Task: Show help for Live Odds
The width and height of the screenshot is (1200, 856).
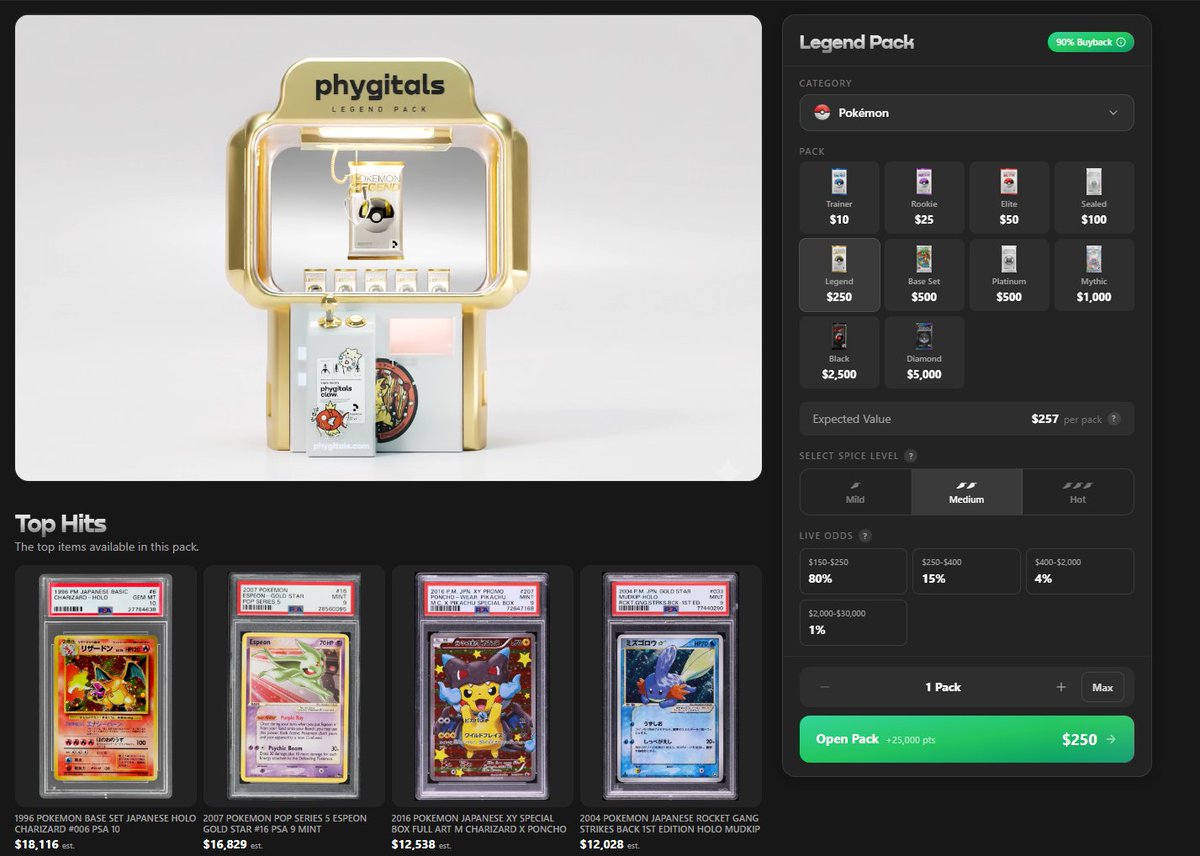Action: (865, 536)
